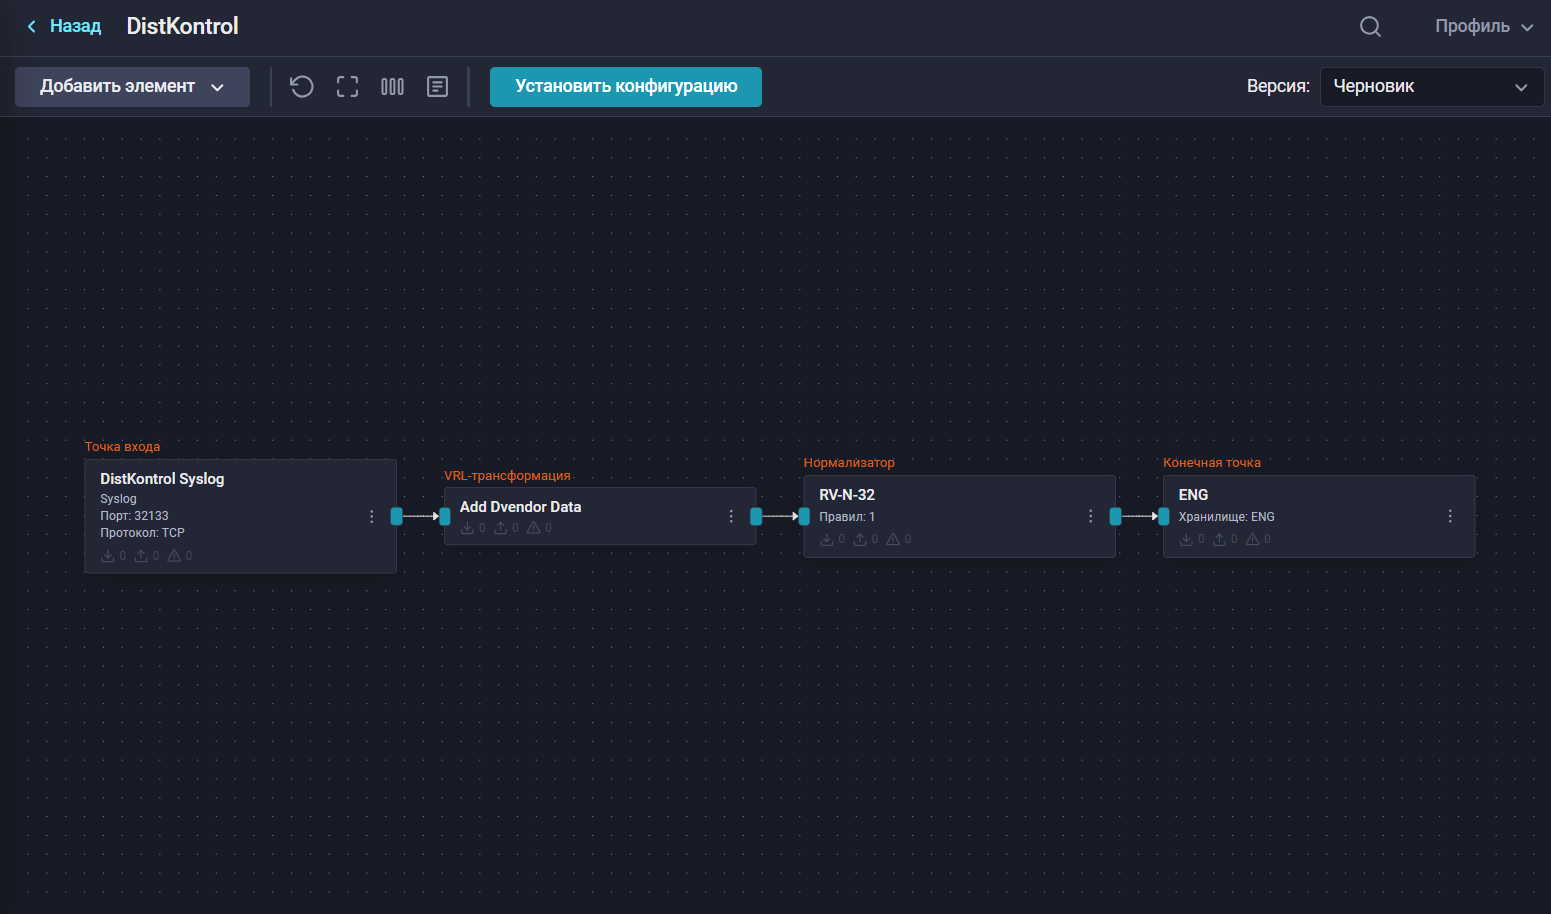The image size is (1551, 914).
Task: Click incoming counter icon on DistKontrol Syslog
Action: pyautogui.click(x=108, y=556)
